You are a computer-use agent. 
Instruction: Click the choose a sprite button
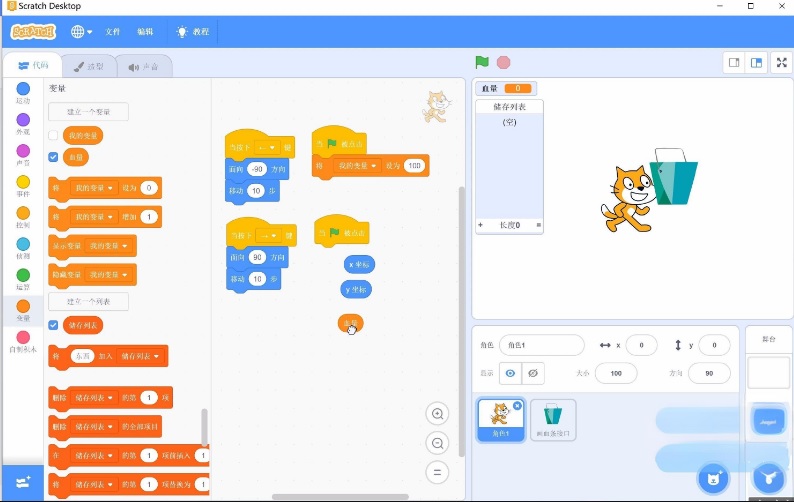pos(713,477)
